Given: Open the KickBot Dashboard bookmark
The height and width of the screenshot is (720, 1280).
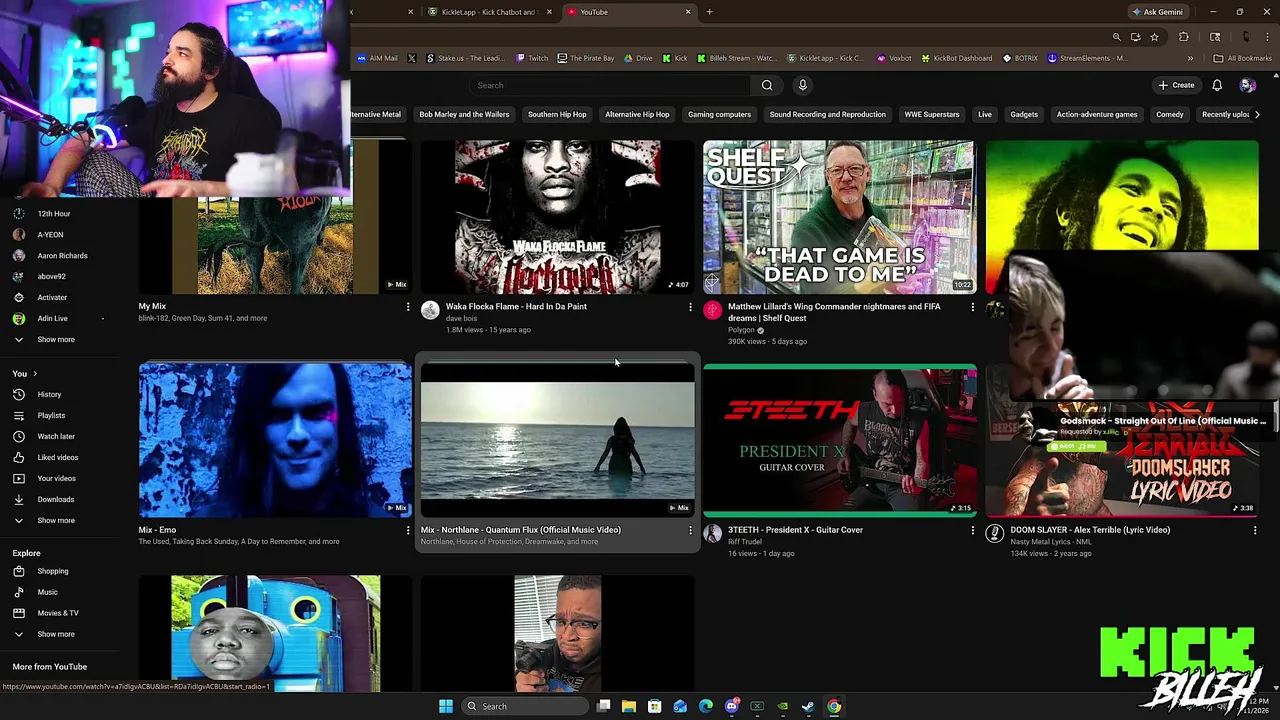Looking at the screenshot, I should 956,58.
